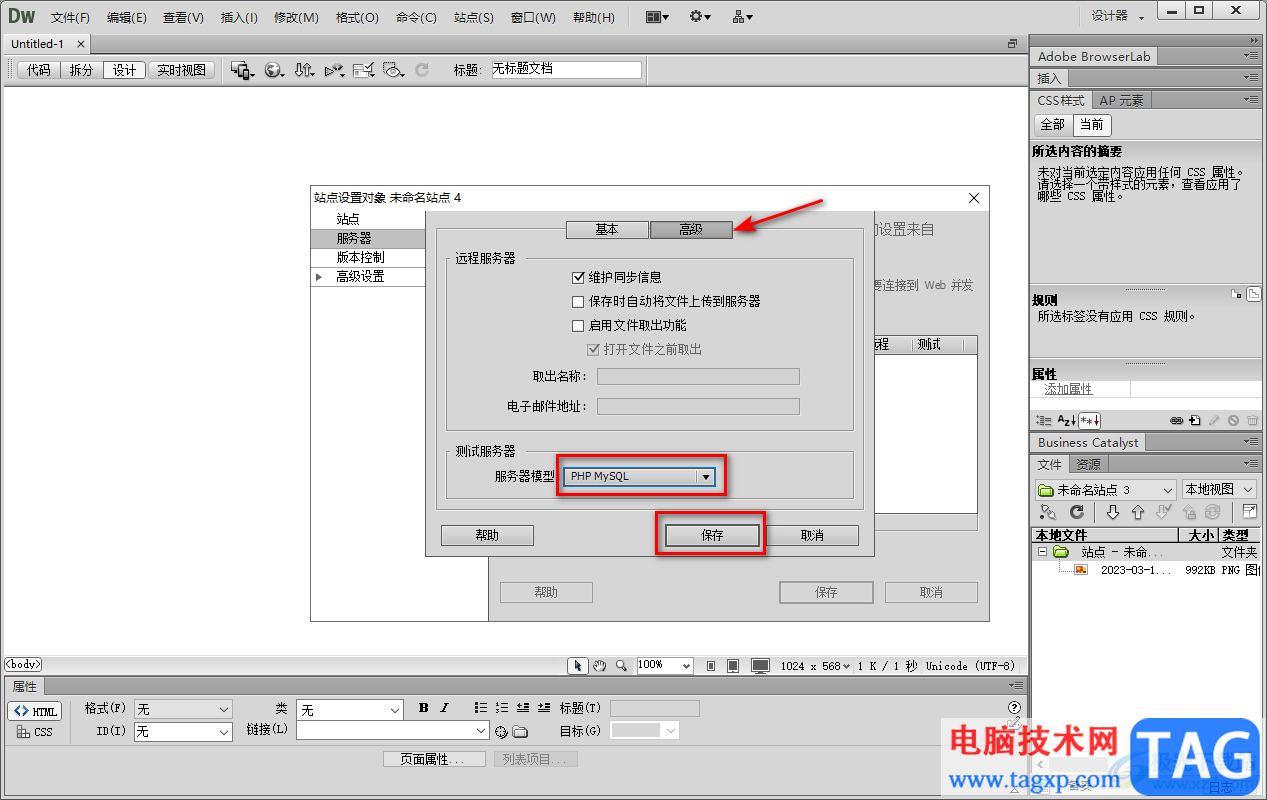The height and width of the screenshot is (800, 1267).
Task: Click the browse for file folder icon
Action: click(520, 732)
